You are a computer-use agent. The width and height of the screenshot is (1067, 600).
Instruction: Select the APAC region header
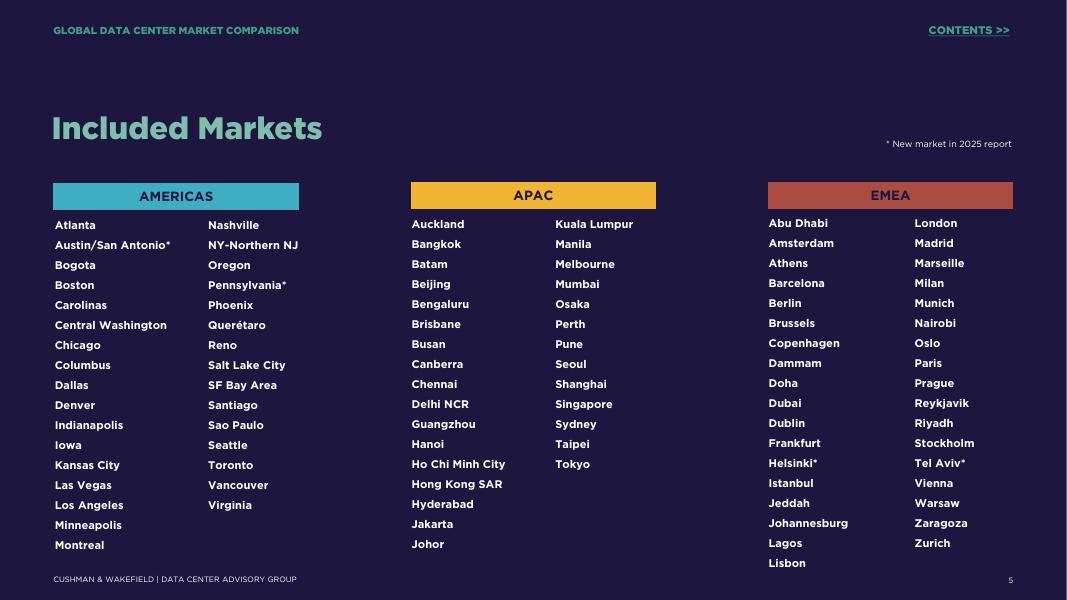[x=533, y=195]
